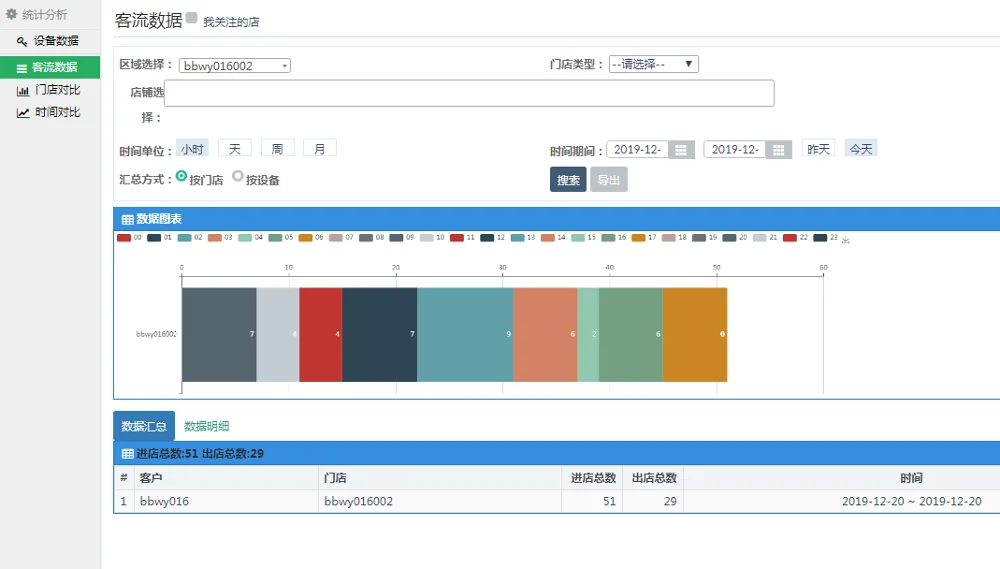The height and width of the screenshot is (569, 1000).
Task: Open the start date calendar icon
Action: (681, 149)
